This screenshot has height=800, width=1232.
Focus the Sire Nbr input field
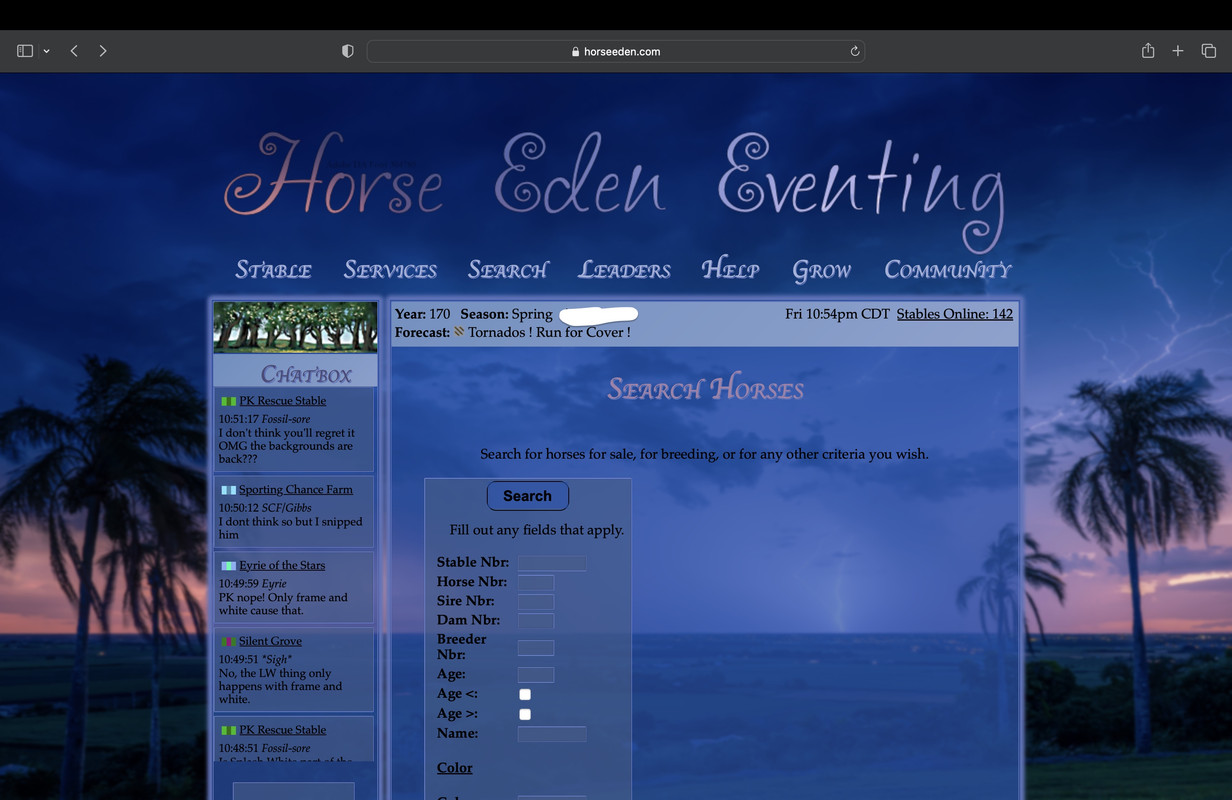(536, 601)
